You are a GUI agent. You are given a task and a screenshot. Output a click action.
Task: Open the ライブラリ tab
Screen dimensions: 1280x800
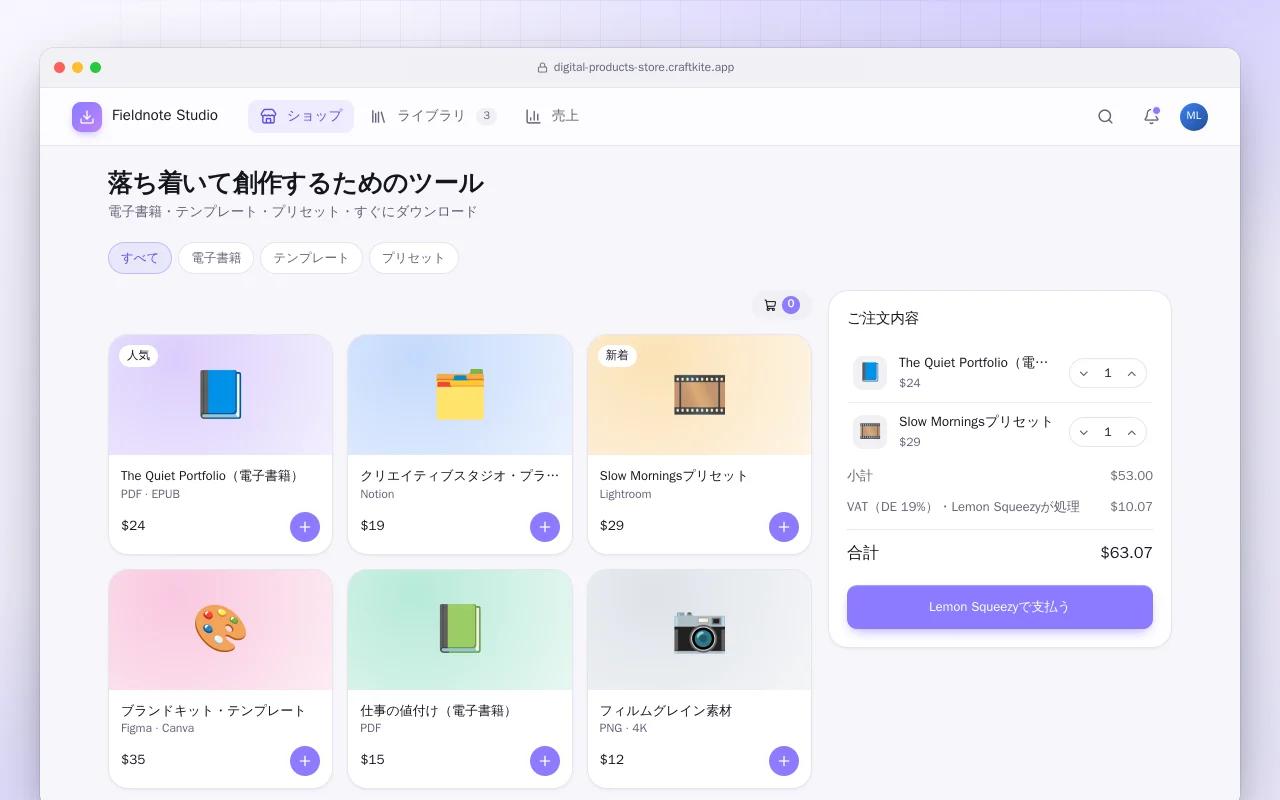tap(433, 116)
